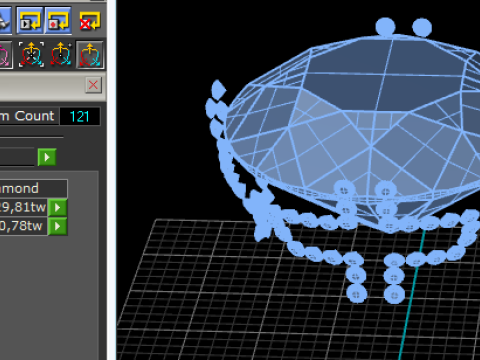Select the 0,78tw weight field
Viewport: 480px width, 360px height.
click(x=23, y=226)
